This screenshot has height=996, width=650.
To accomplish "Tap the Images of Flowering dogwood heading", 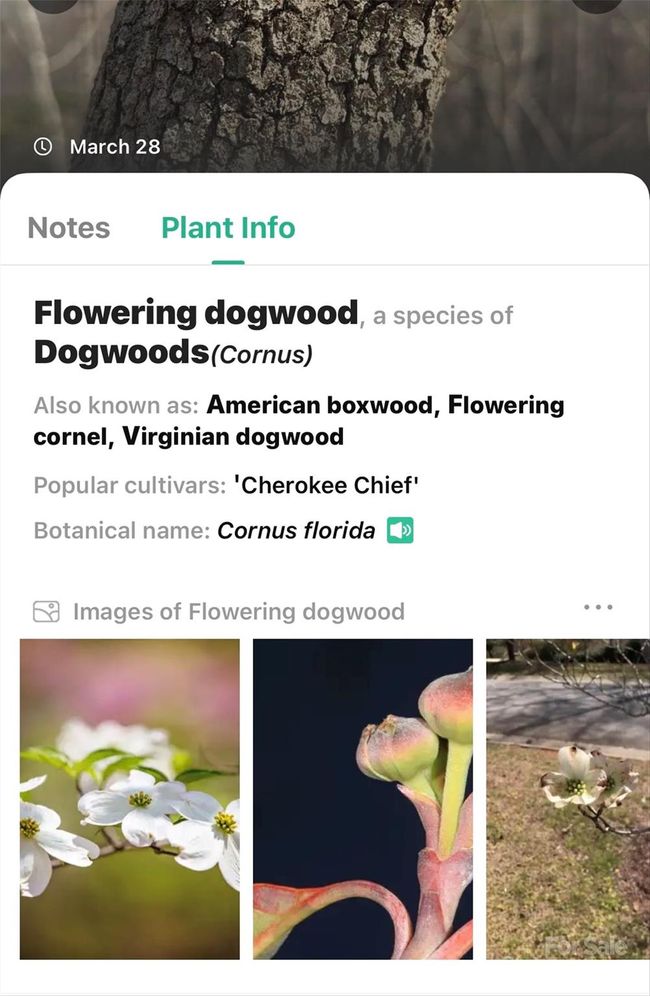I will pyautogui.click(x=239, y=611).
